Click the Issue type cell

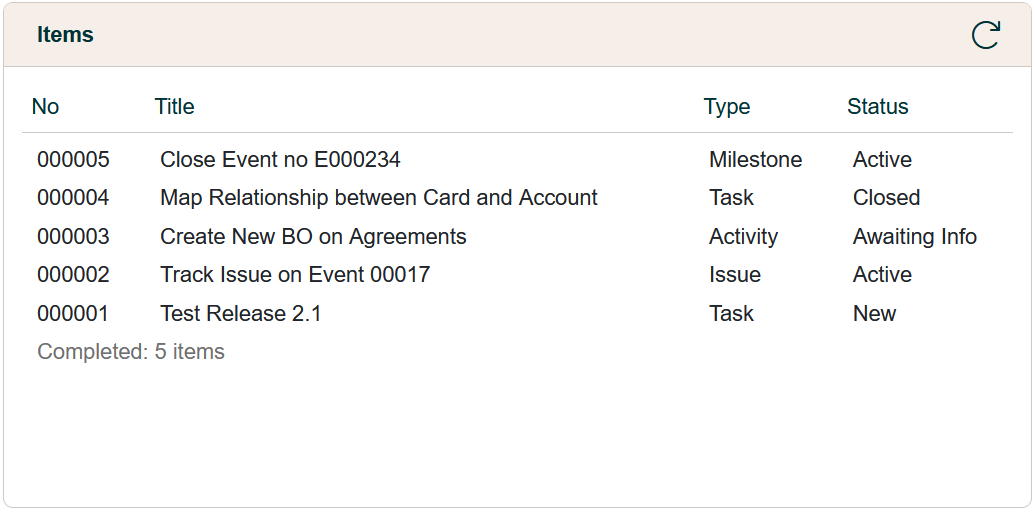pos(735,275)
